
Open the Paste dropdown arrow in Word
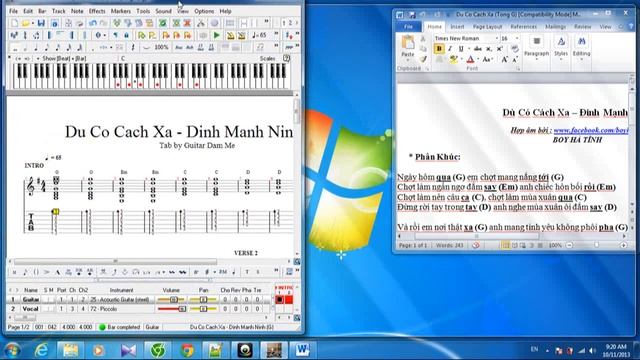click(408, 60)
